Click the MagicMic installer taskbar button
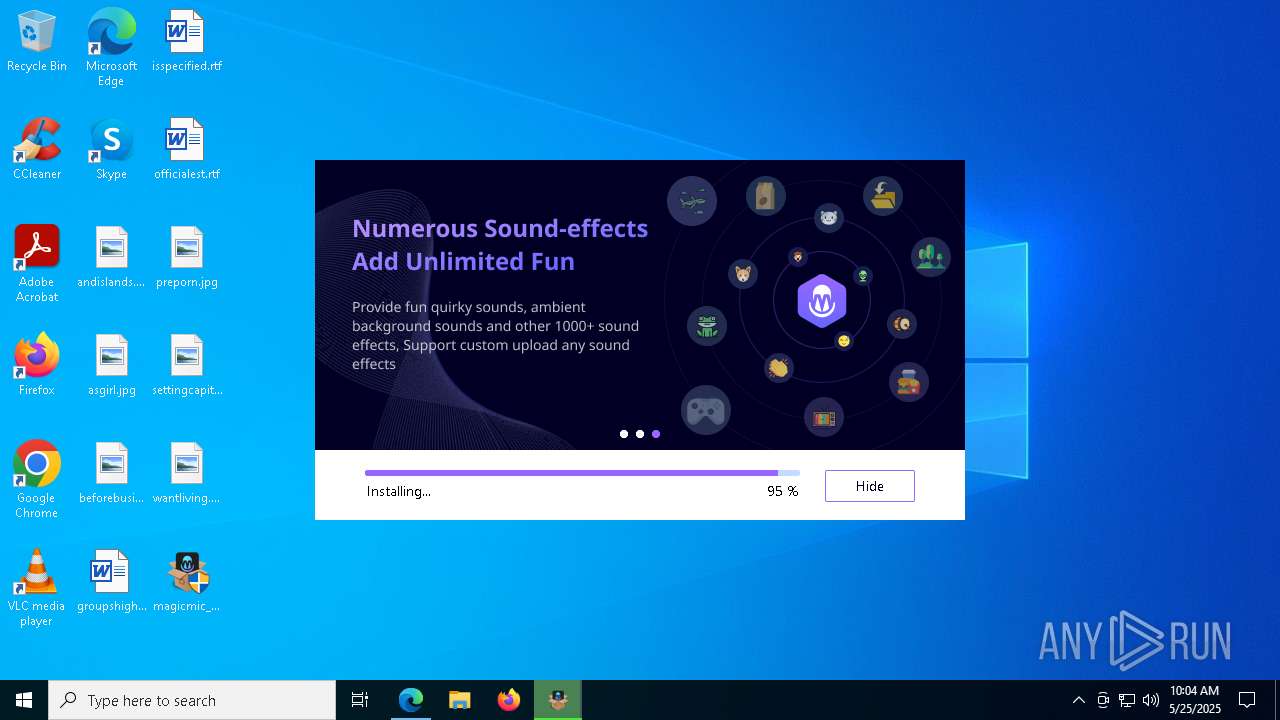Screen dimensions: 1280x720 click(x=558, y=700)
